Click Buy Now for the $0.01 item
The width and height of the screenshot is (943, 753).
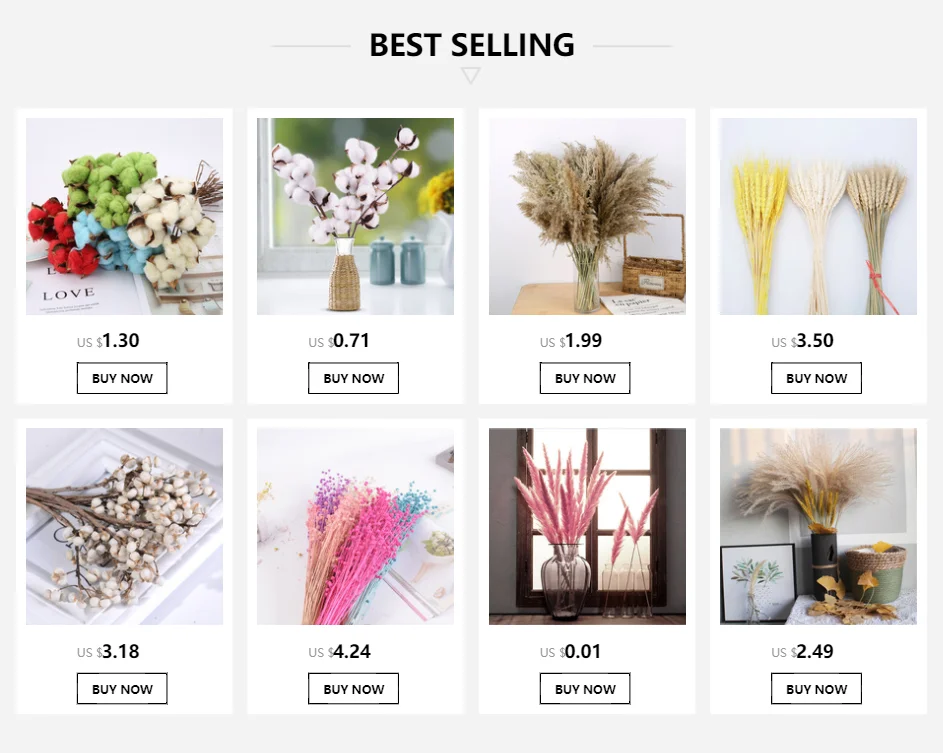(x=585, y=689)
